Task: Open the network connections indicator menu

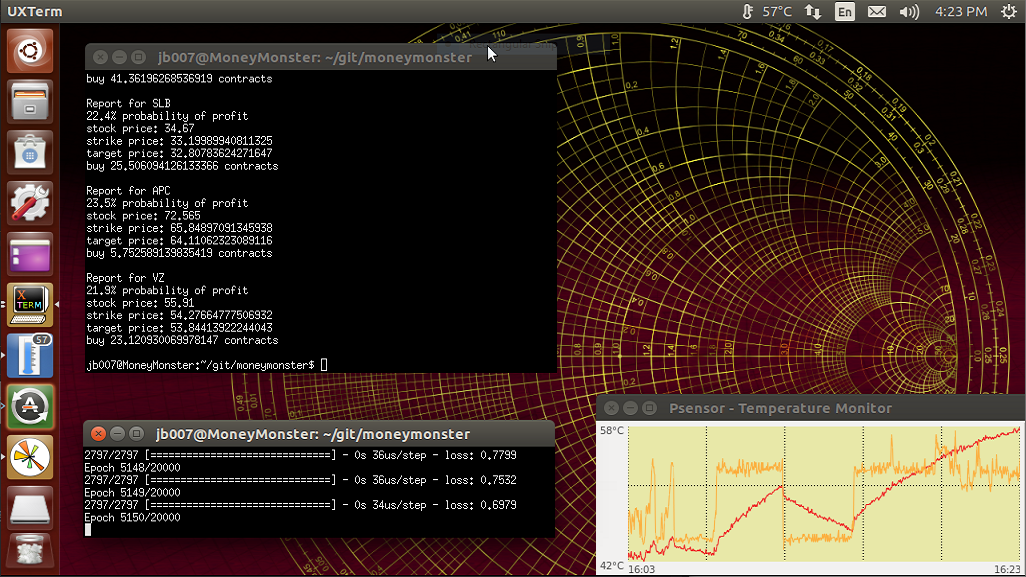Action: [x=813, y=12]
